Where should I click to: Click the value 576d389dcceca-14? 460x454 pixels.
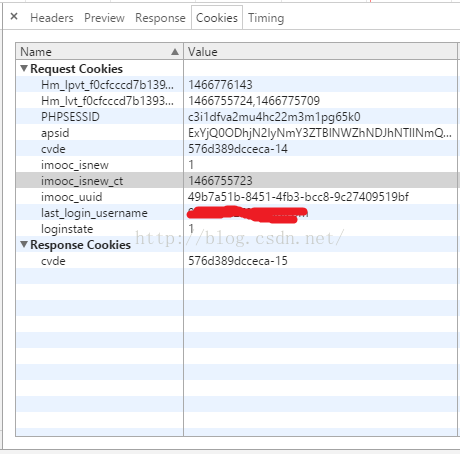pyautogui.click(x=238, y=149)
